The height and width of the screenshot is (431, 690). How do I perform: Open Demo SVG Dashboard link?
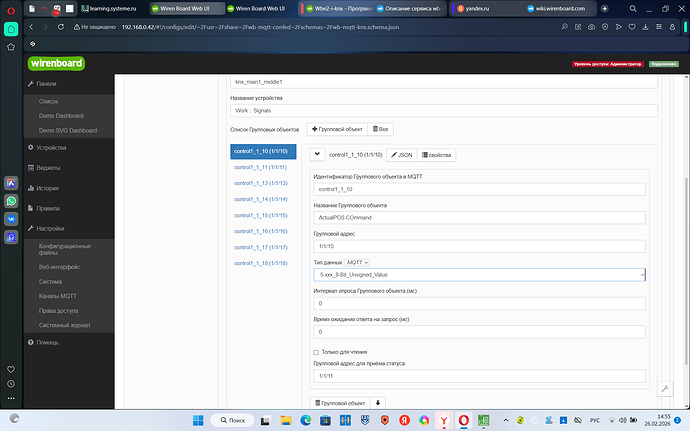(x=68, y=130)
